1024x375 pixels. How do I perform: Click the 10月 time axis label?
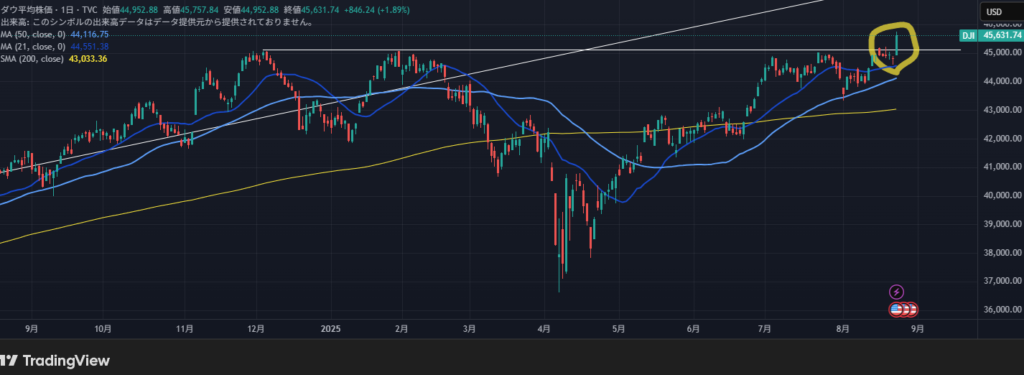click(104, 329)
